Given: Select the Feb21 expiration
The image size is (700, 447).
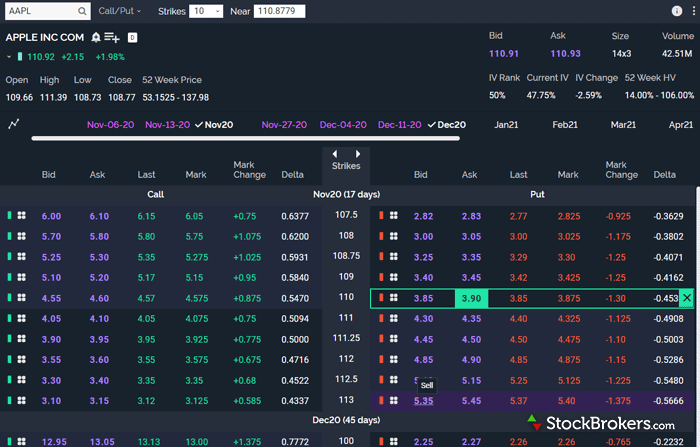Looking at the screenshot, I should 565,125.
